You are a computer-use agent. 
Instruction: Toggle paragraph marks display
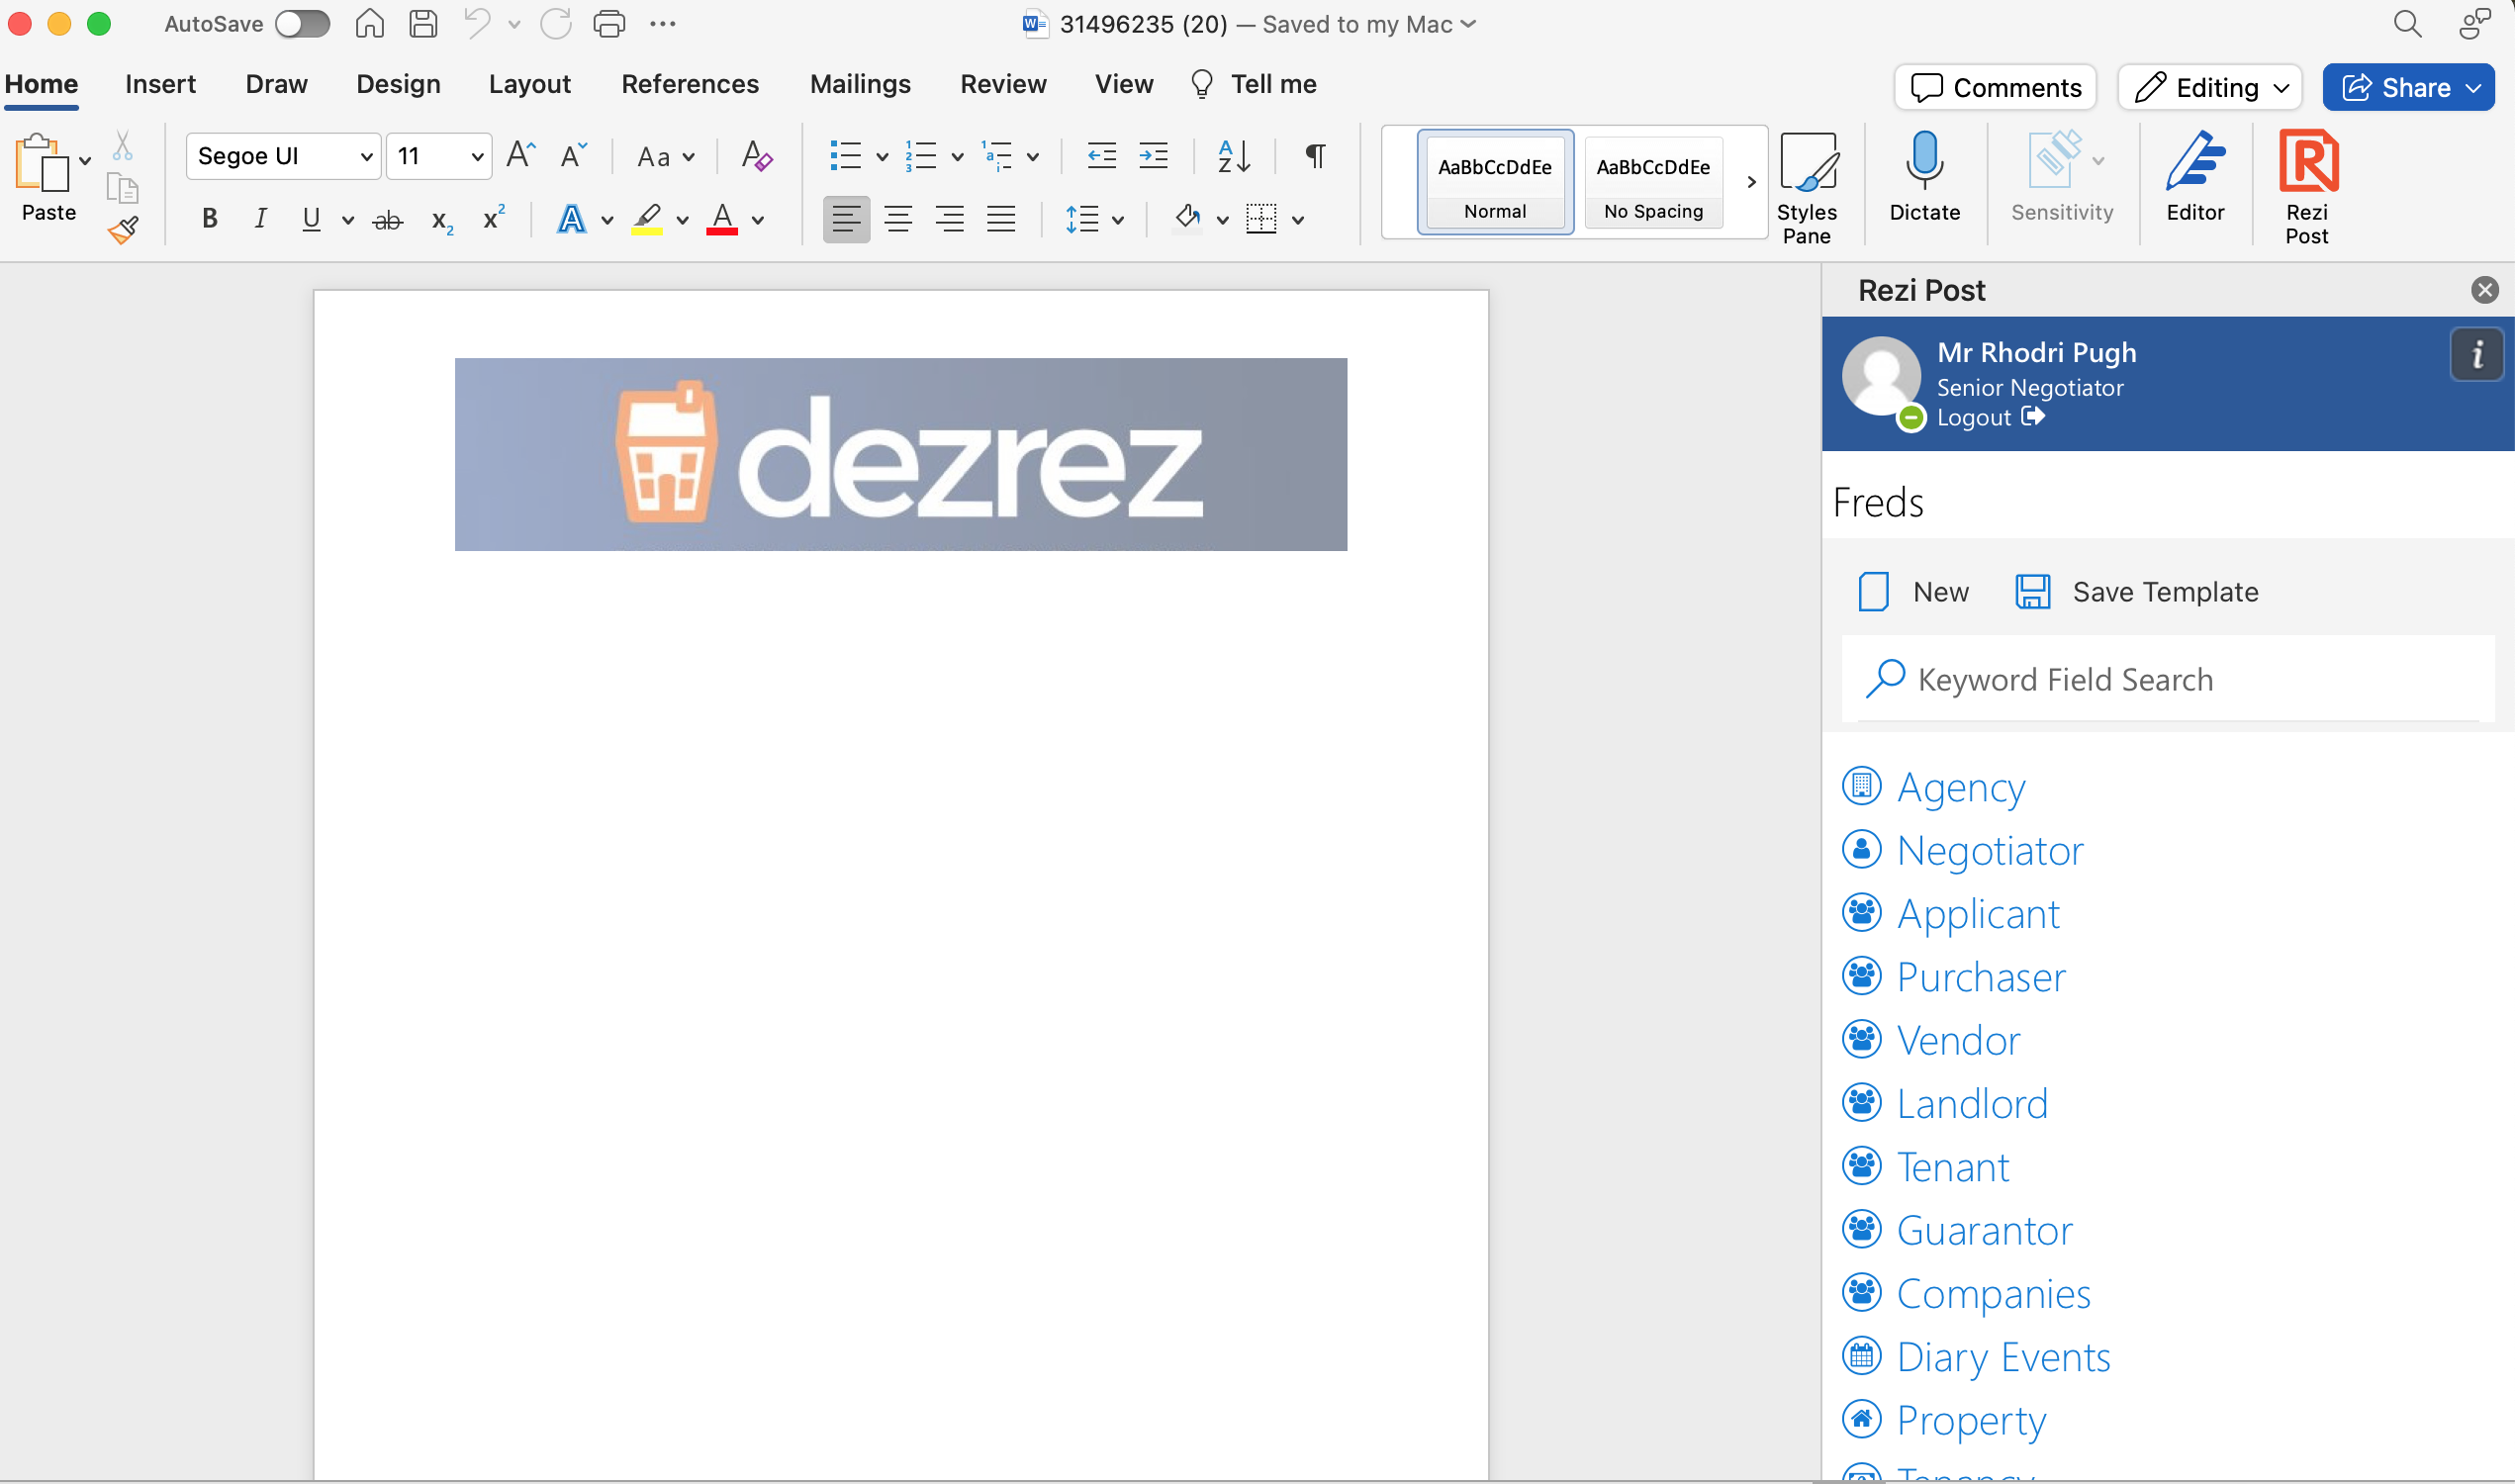[1315, 155]
